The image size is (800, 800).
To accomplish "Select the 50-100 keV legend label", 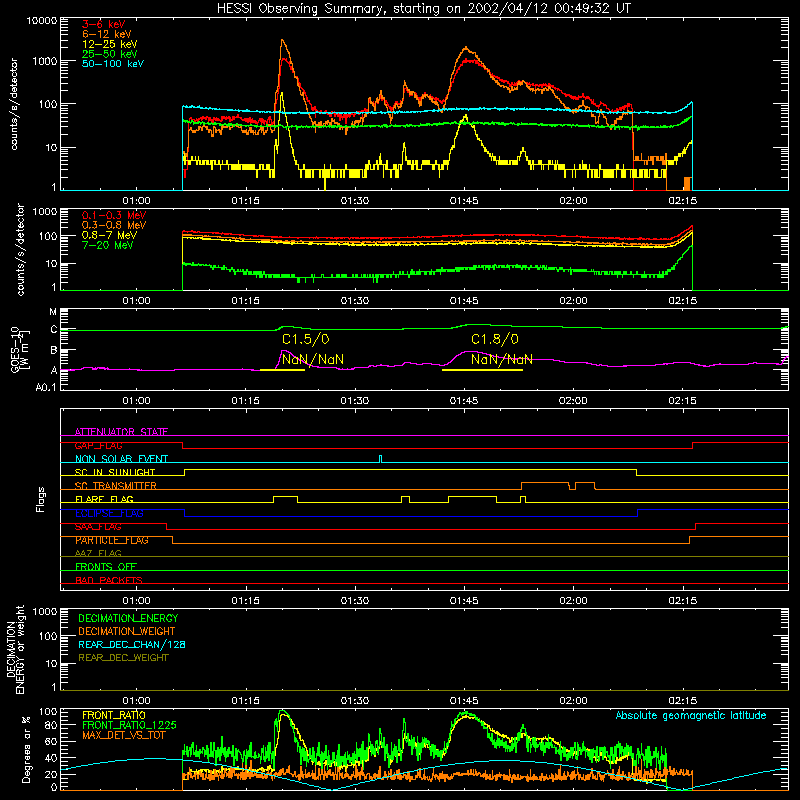I will click(x=113, y=64).
